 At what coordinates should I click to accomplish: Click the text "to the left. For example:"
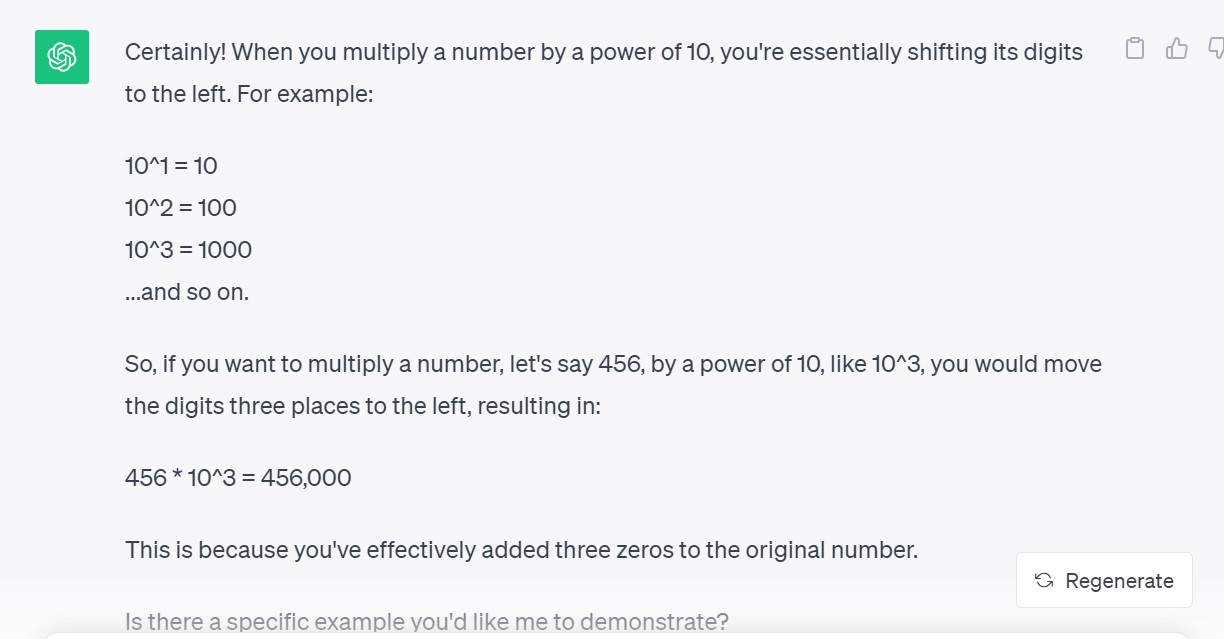249,95
